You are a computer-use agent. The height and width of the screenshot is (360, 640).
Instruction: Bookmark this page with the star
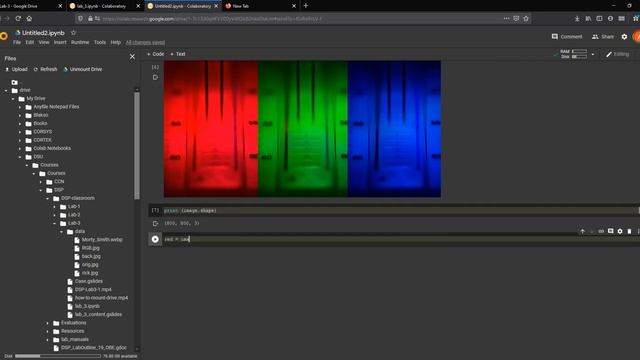[526, 18]
